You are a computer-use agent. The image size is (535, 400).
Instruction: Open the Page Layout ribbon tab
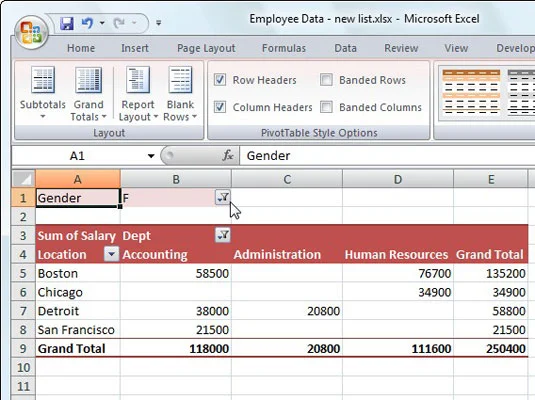[206, 48]
